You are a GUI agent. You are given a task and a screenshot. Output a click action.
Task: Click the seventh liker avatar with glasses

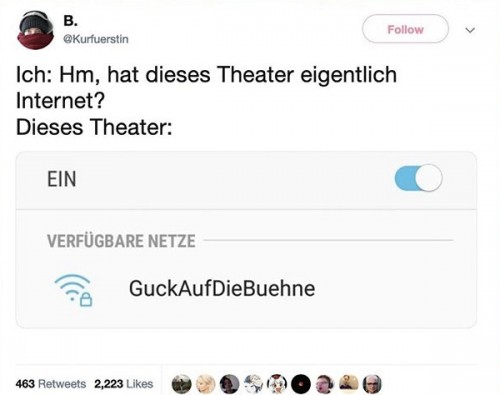click(x=325, y=384)
